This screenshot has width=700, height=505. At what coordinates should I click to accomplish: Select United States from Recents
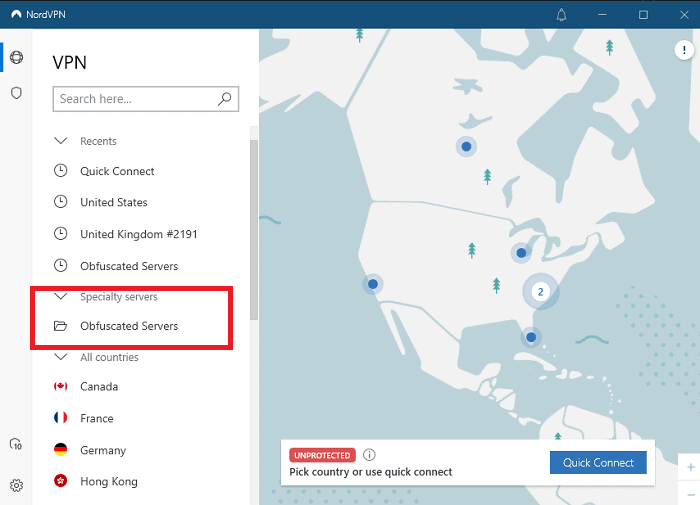click(x=113, y=202)
